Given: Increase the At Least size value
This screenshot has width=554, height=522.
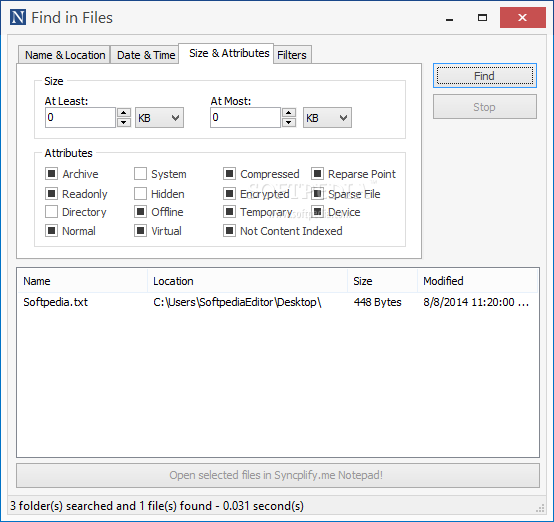Looking at the screenshot, I should [124, 113].
